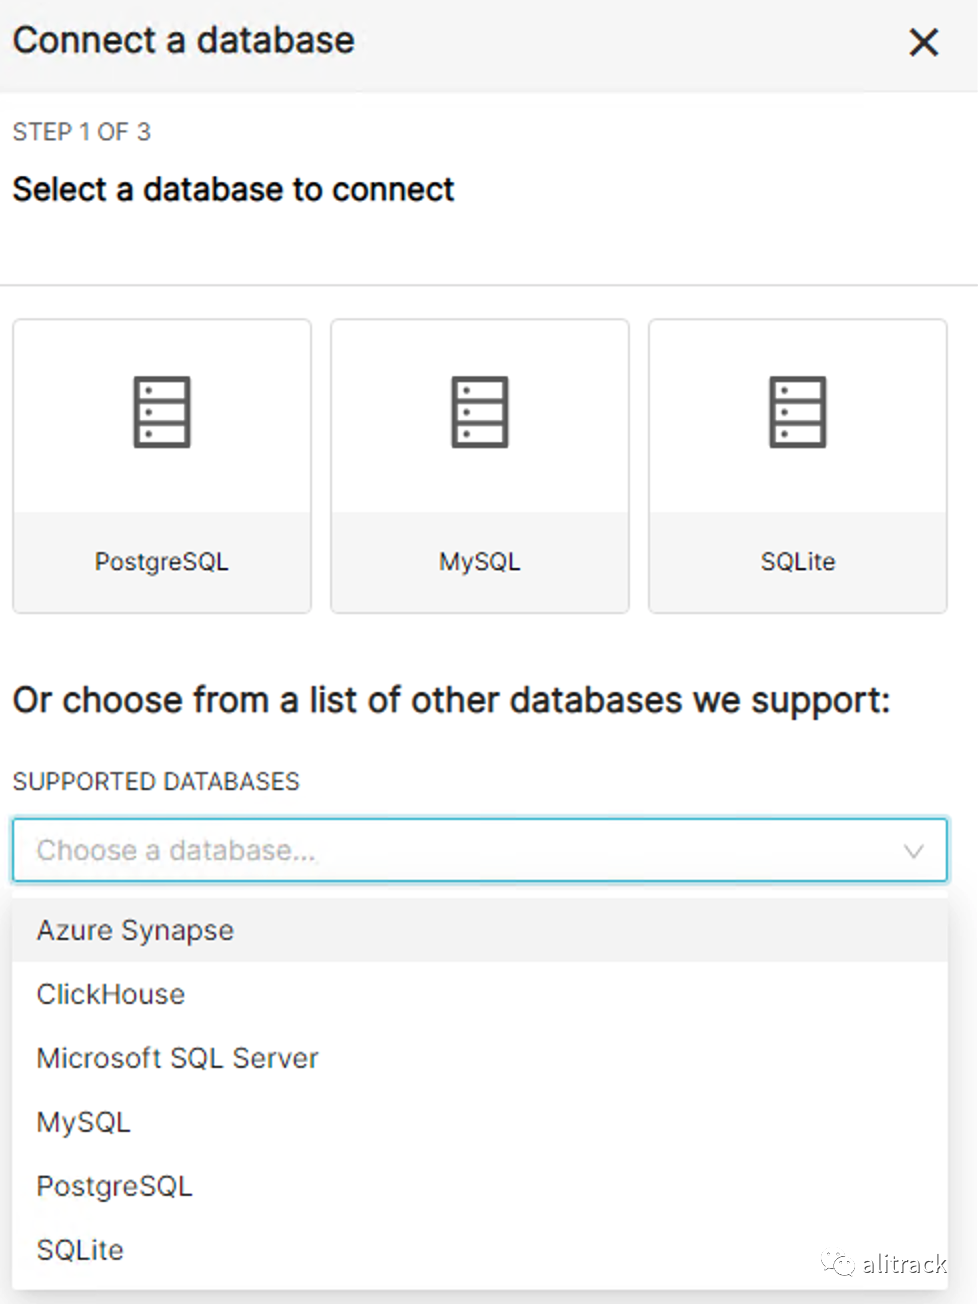Choose Microsoft SQL Server option

(177, 1059)
